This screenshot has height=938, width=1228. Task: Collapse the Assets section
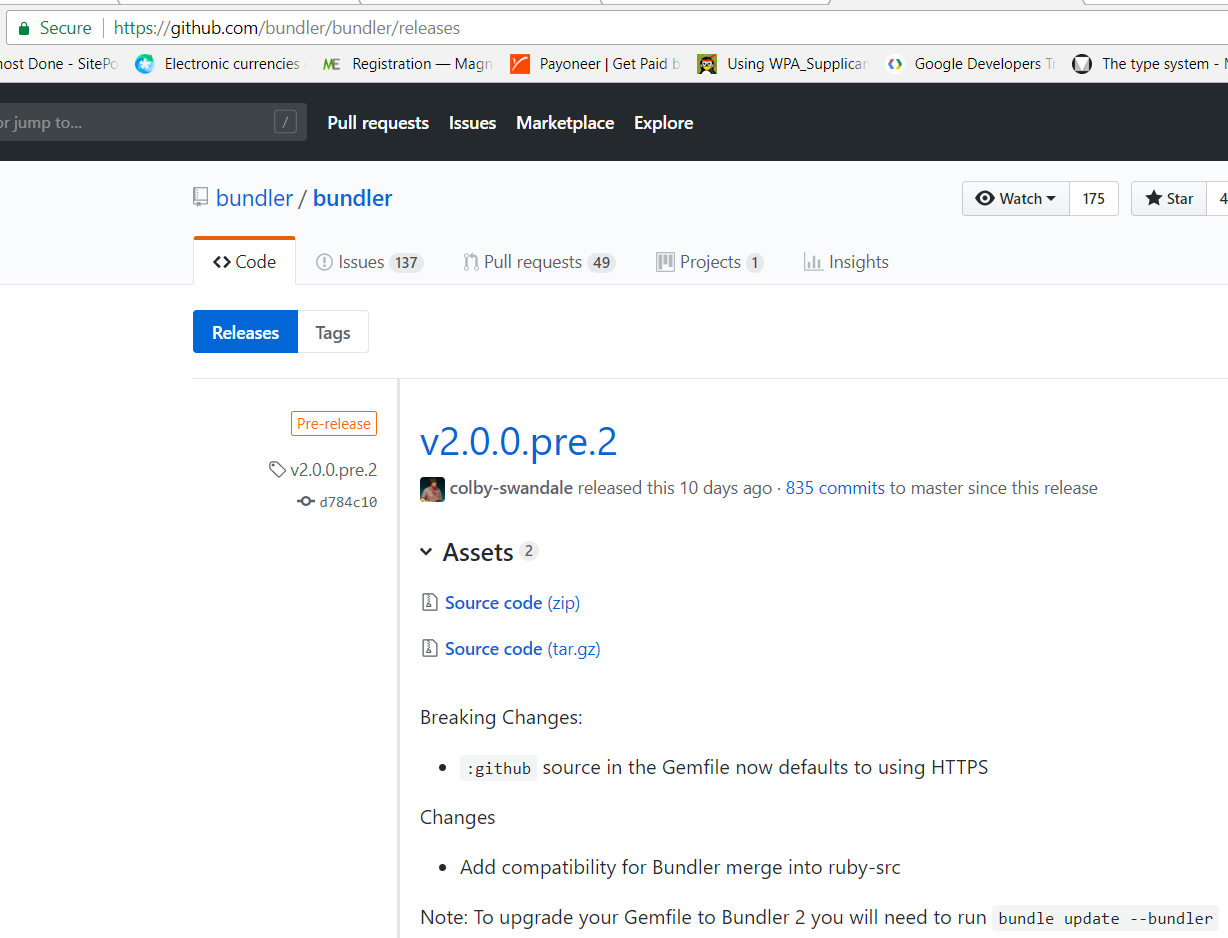pos(428,551)
